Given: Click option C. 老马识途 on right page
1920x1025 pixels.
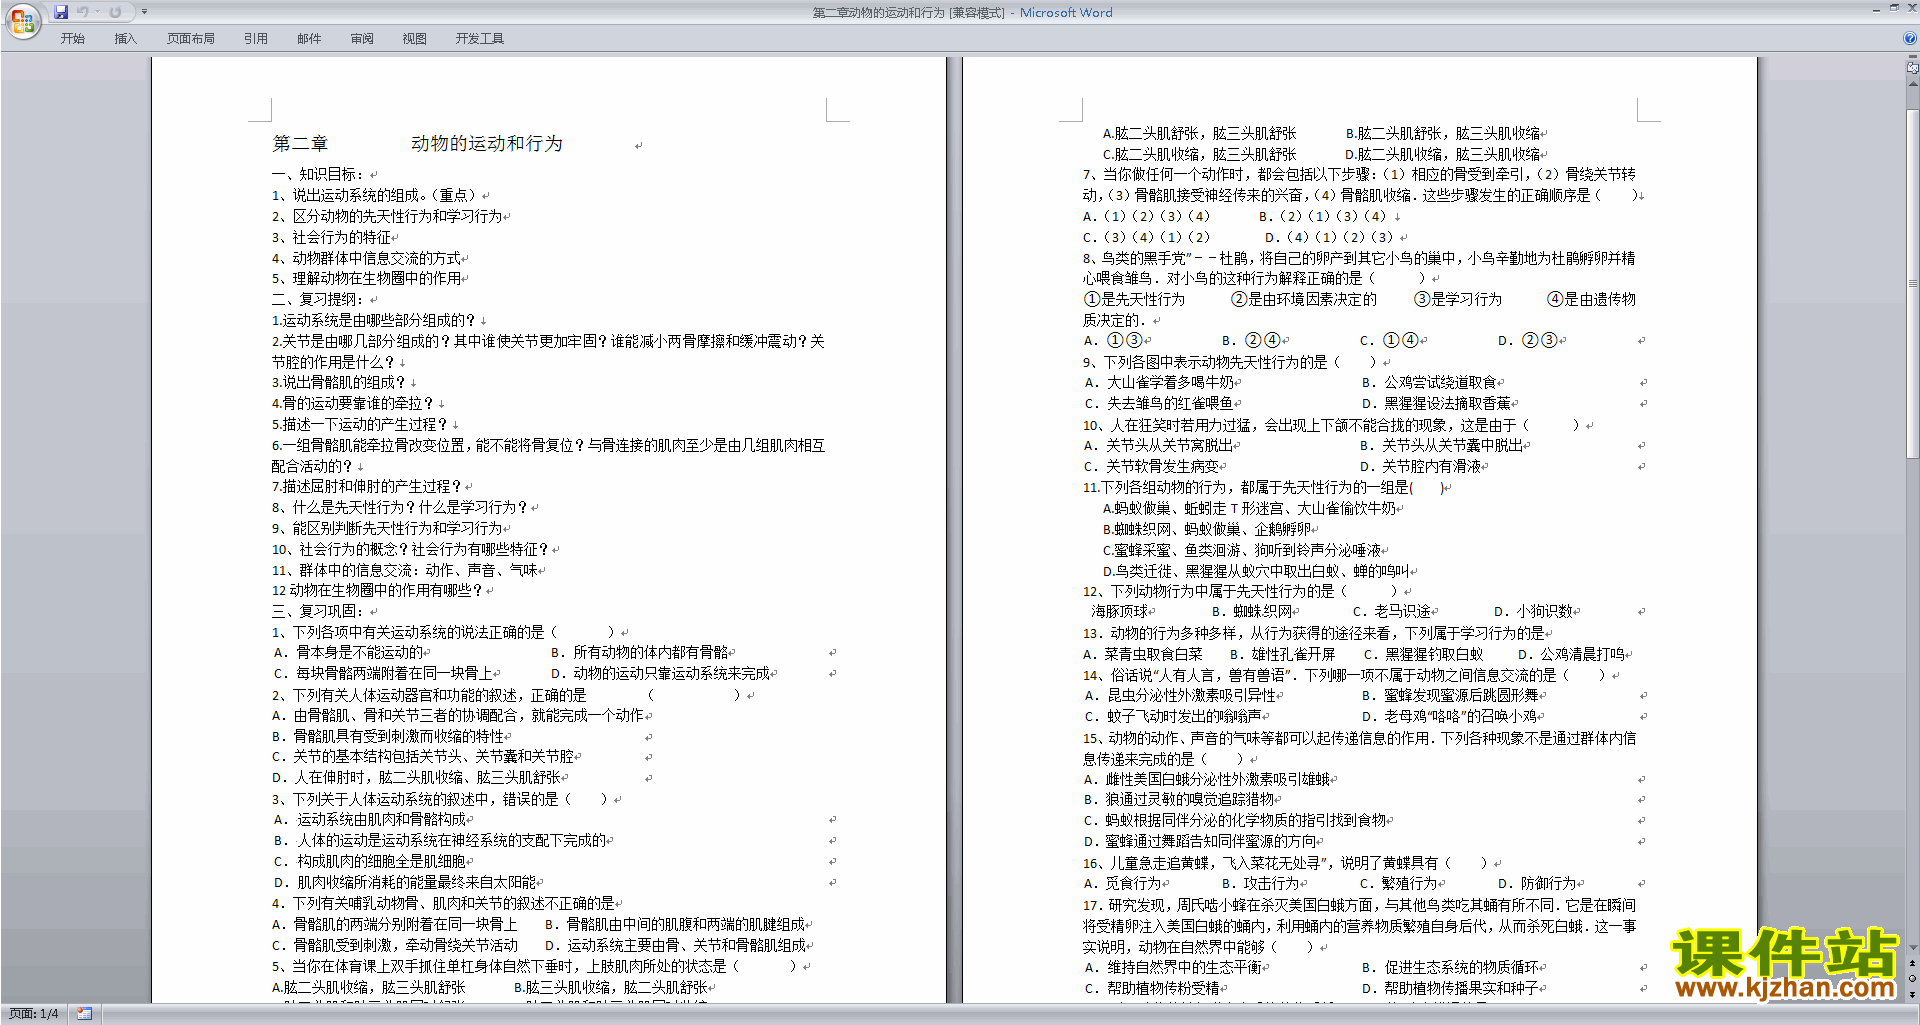Looking at the screenshot, I should click(x=1392, y=611).
